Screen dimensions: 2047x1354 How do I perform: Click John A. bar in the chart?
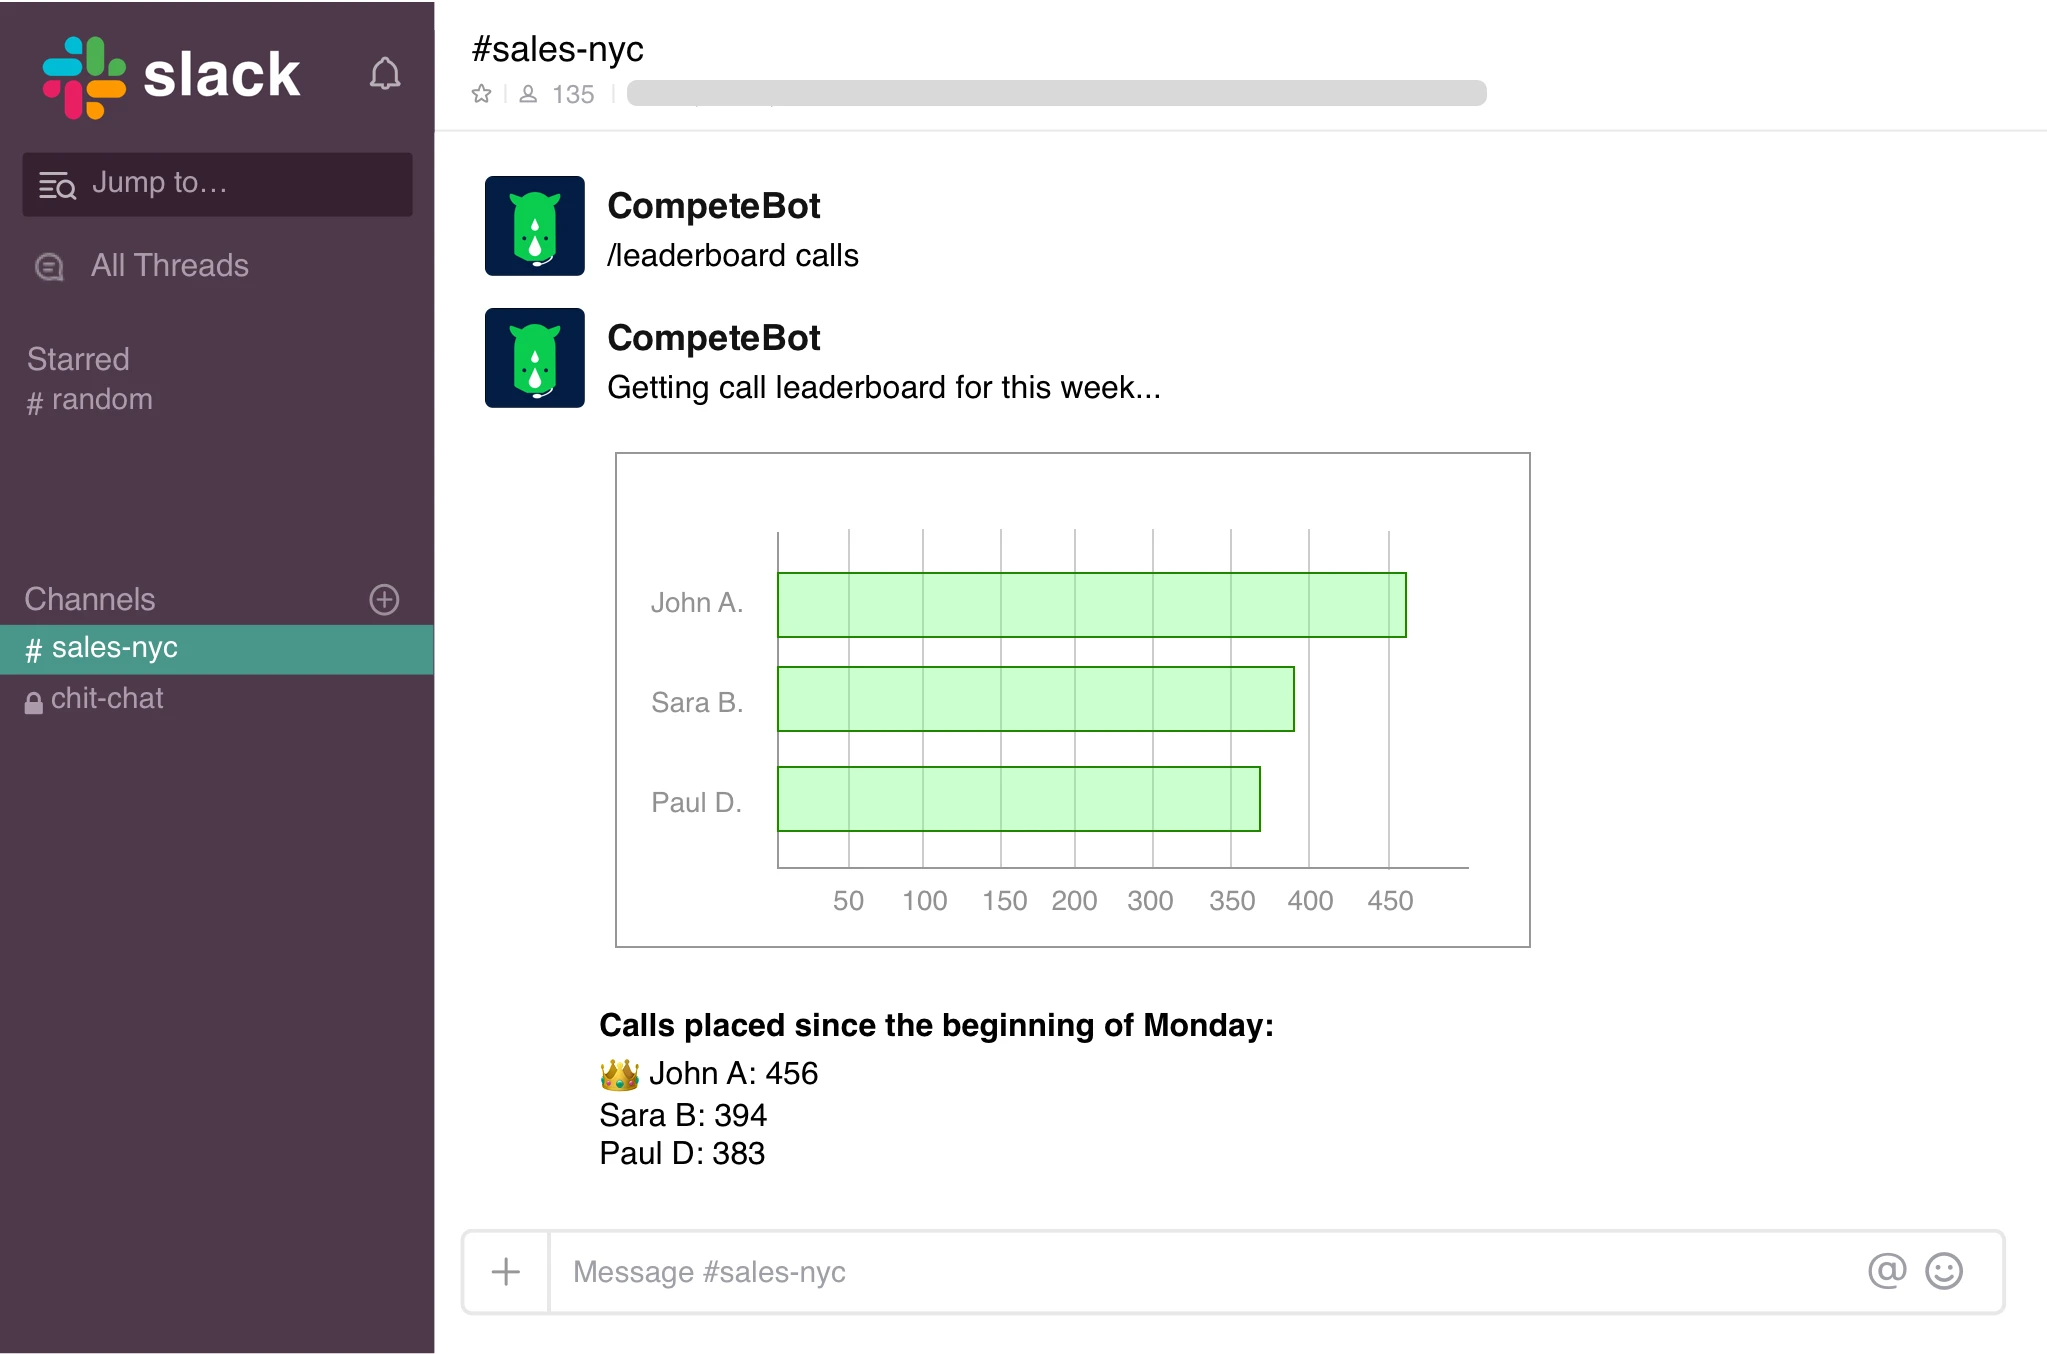(1092, 605)
